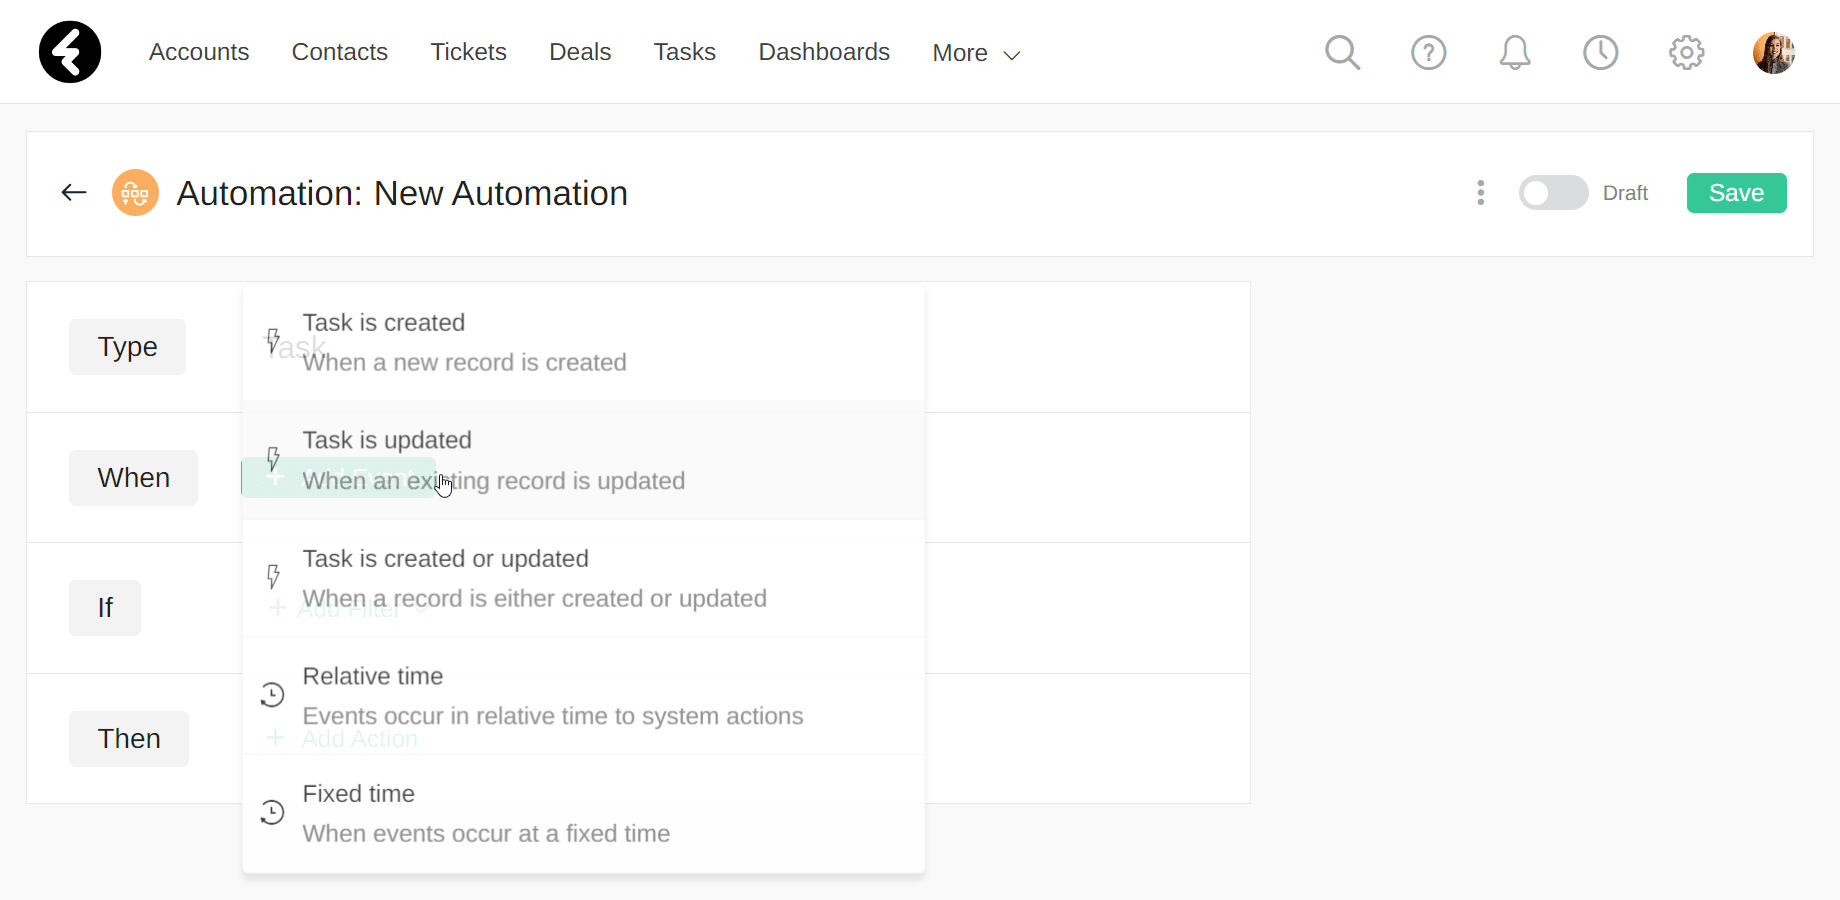The width and height of the screenshot is (1840, 900).
Task: Click 'Automation: New Automation' title
Action: click(x=402, y=193)
